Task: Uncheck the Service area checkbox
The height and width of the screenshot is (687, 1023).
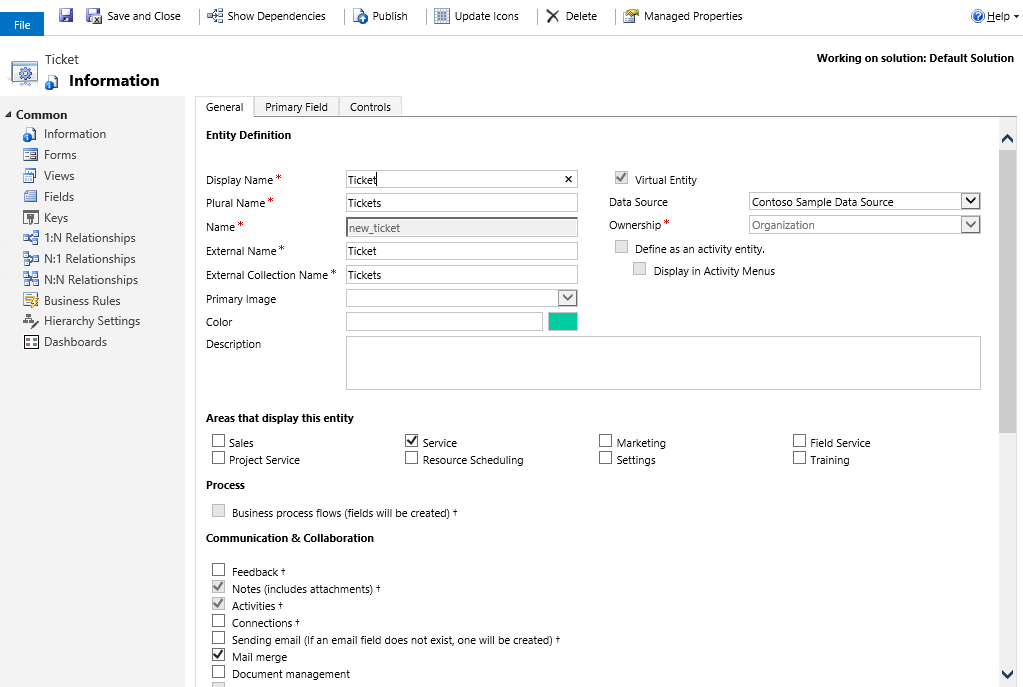Action: 412,441
